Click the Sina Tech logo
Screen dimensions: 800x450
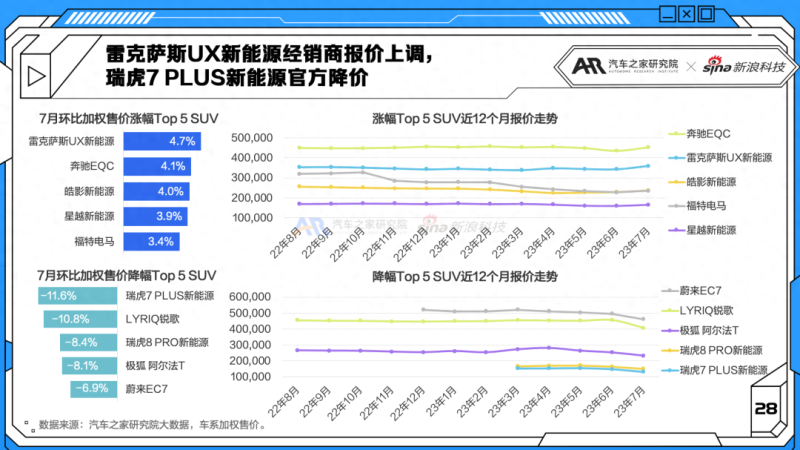pos(744,66)
